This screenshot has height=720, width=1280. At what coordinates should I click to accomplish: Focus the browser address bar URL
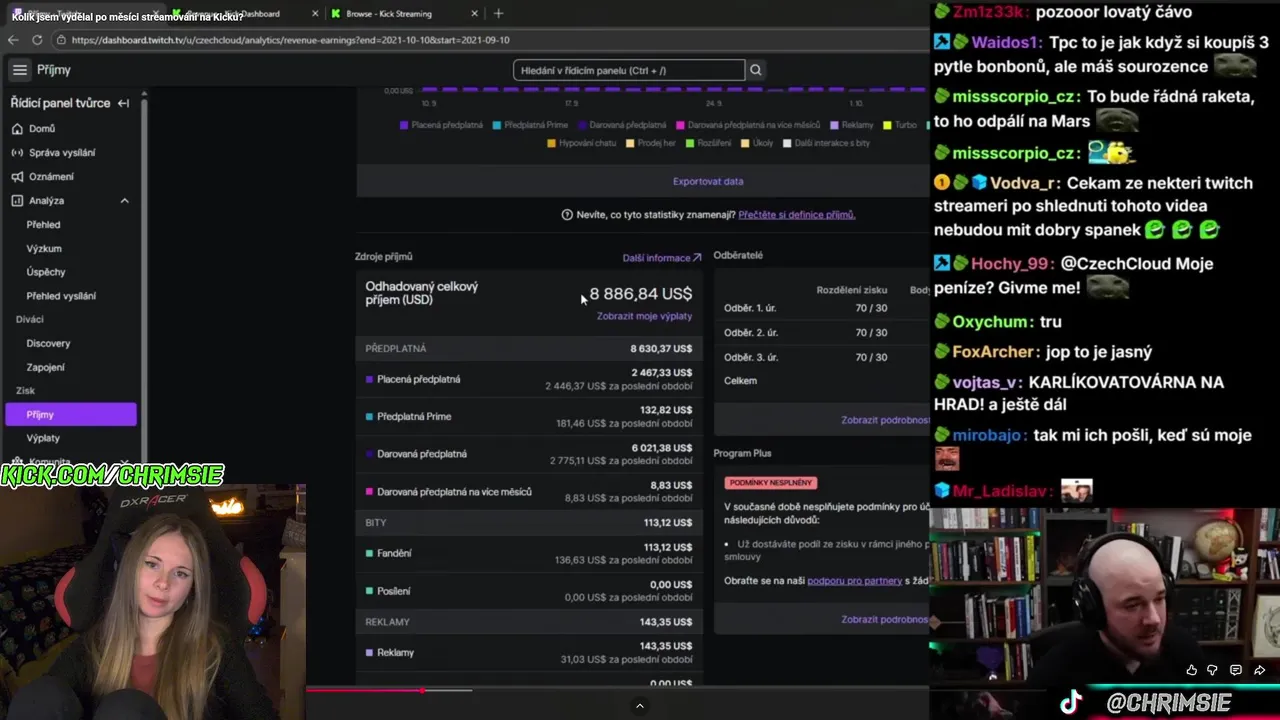pos(290,40)
